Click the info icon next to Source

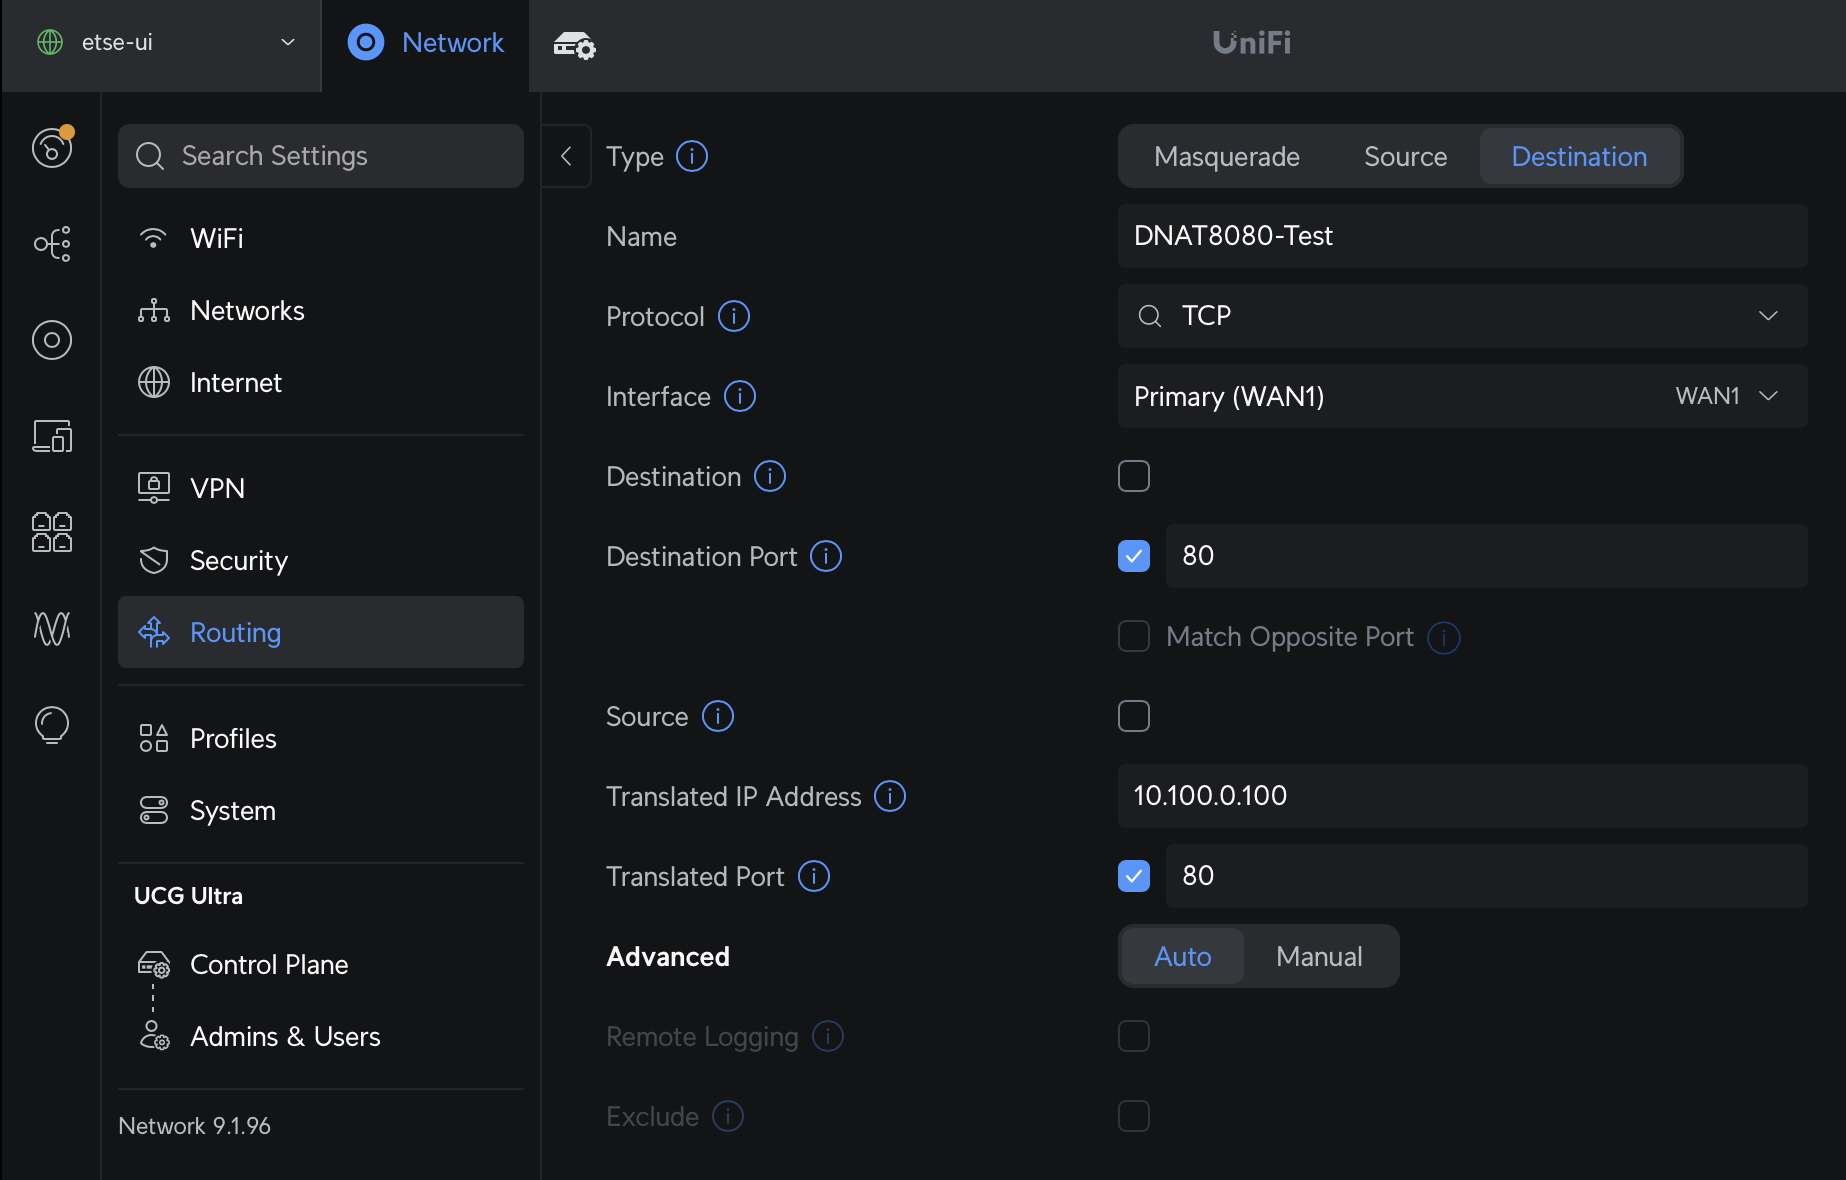point(718,716)
